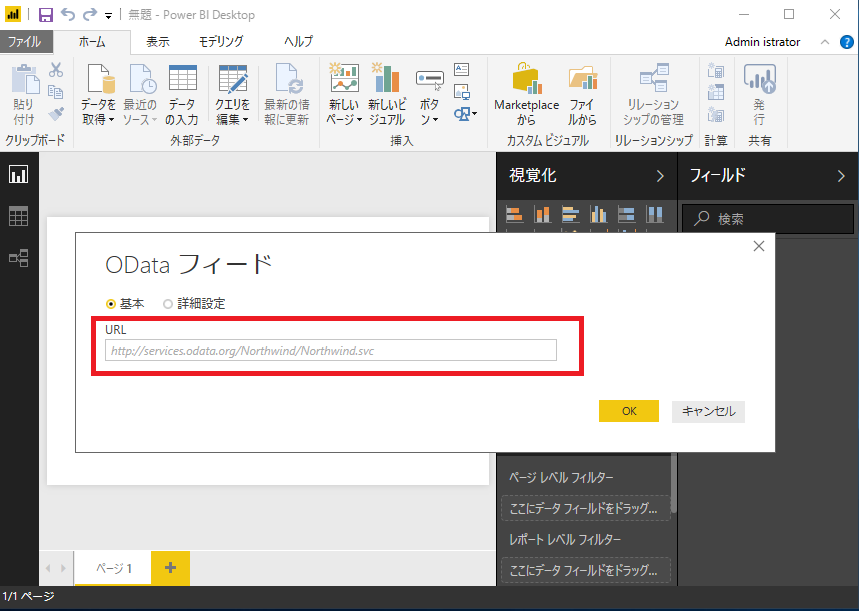Switch to the ヘルプ ribbon tab
This screenshot has height=611, width=859.
click(298, 42)
